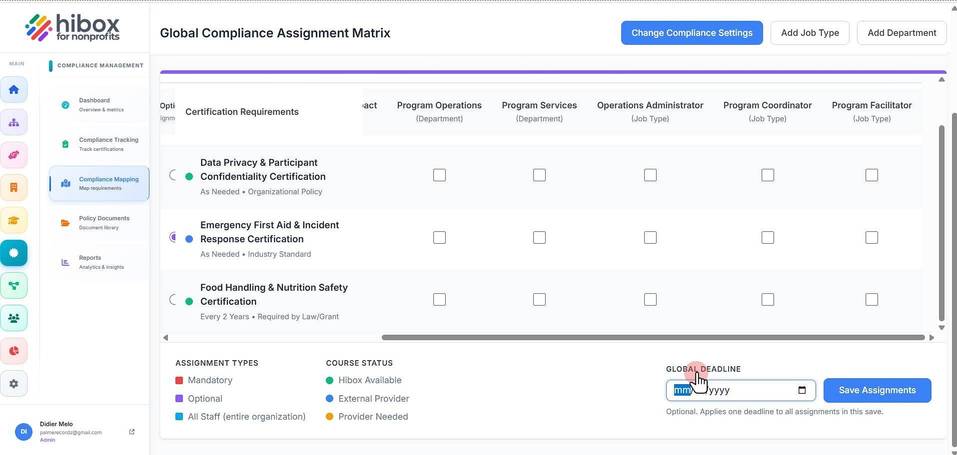Click the matrix vertical scrollbar thumb
This screenshot has width=957, height=455.
941,222
